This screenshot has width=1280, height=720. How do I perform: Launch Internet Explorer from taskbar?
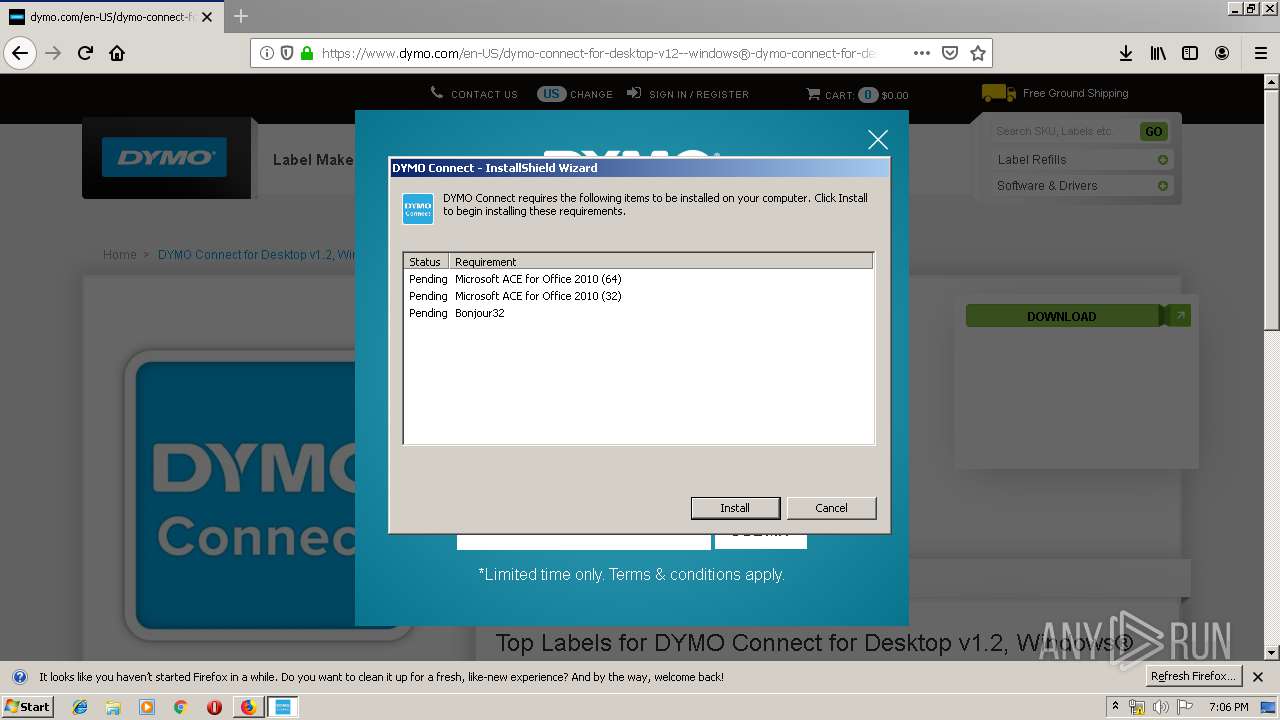pyautogui.click(x=80, y=707)
